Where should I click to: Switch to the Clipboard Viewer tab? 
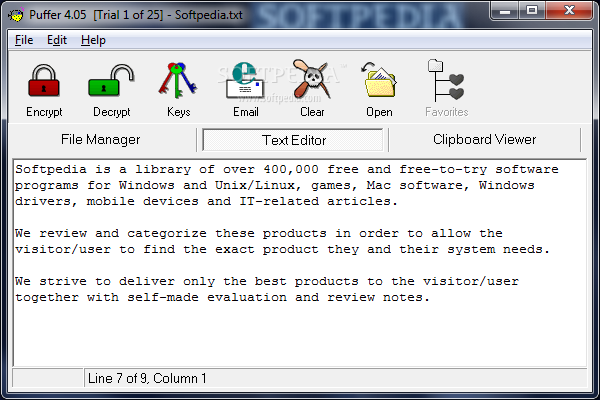(484, 140)
